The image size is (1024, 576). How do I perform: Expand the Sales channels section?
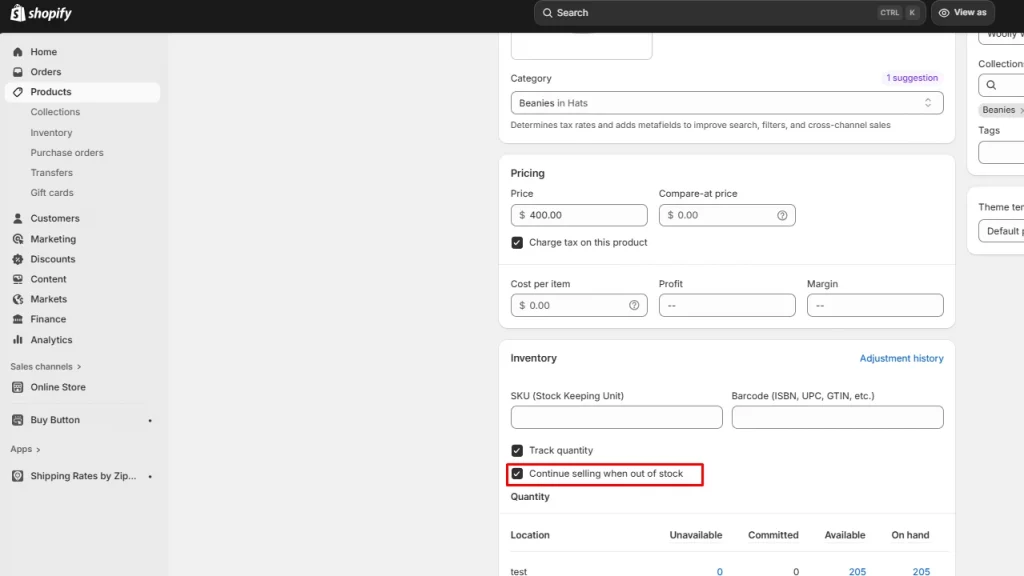(x=79, y=367)
